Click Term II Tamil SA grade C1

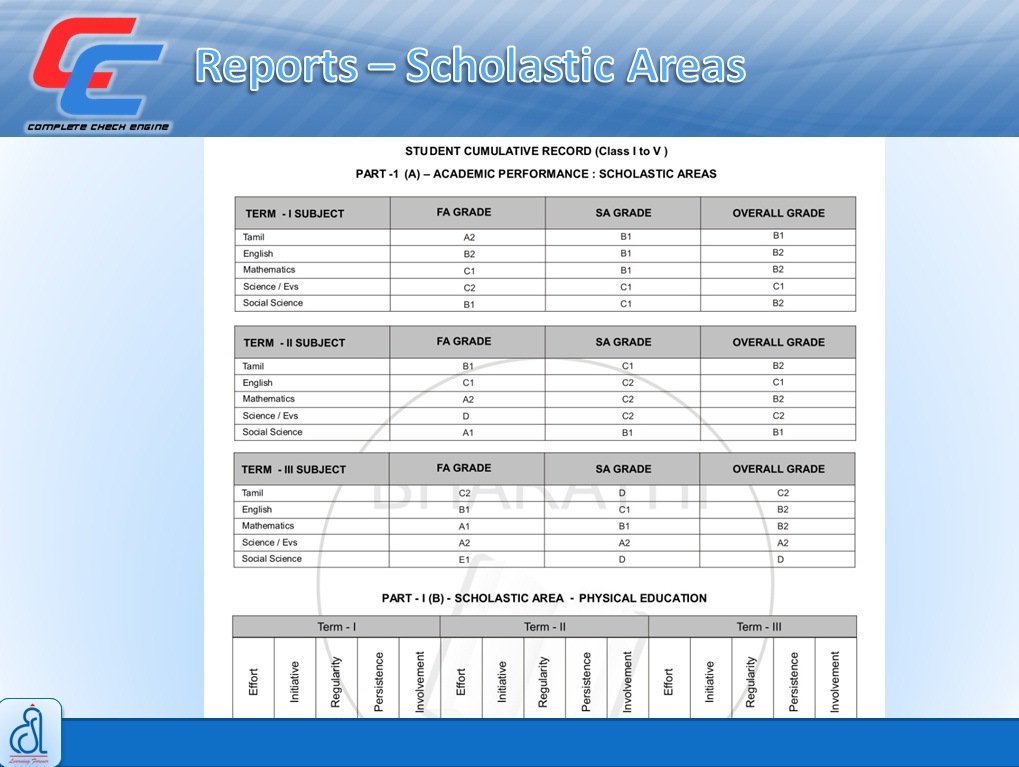point(627,366)
